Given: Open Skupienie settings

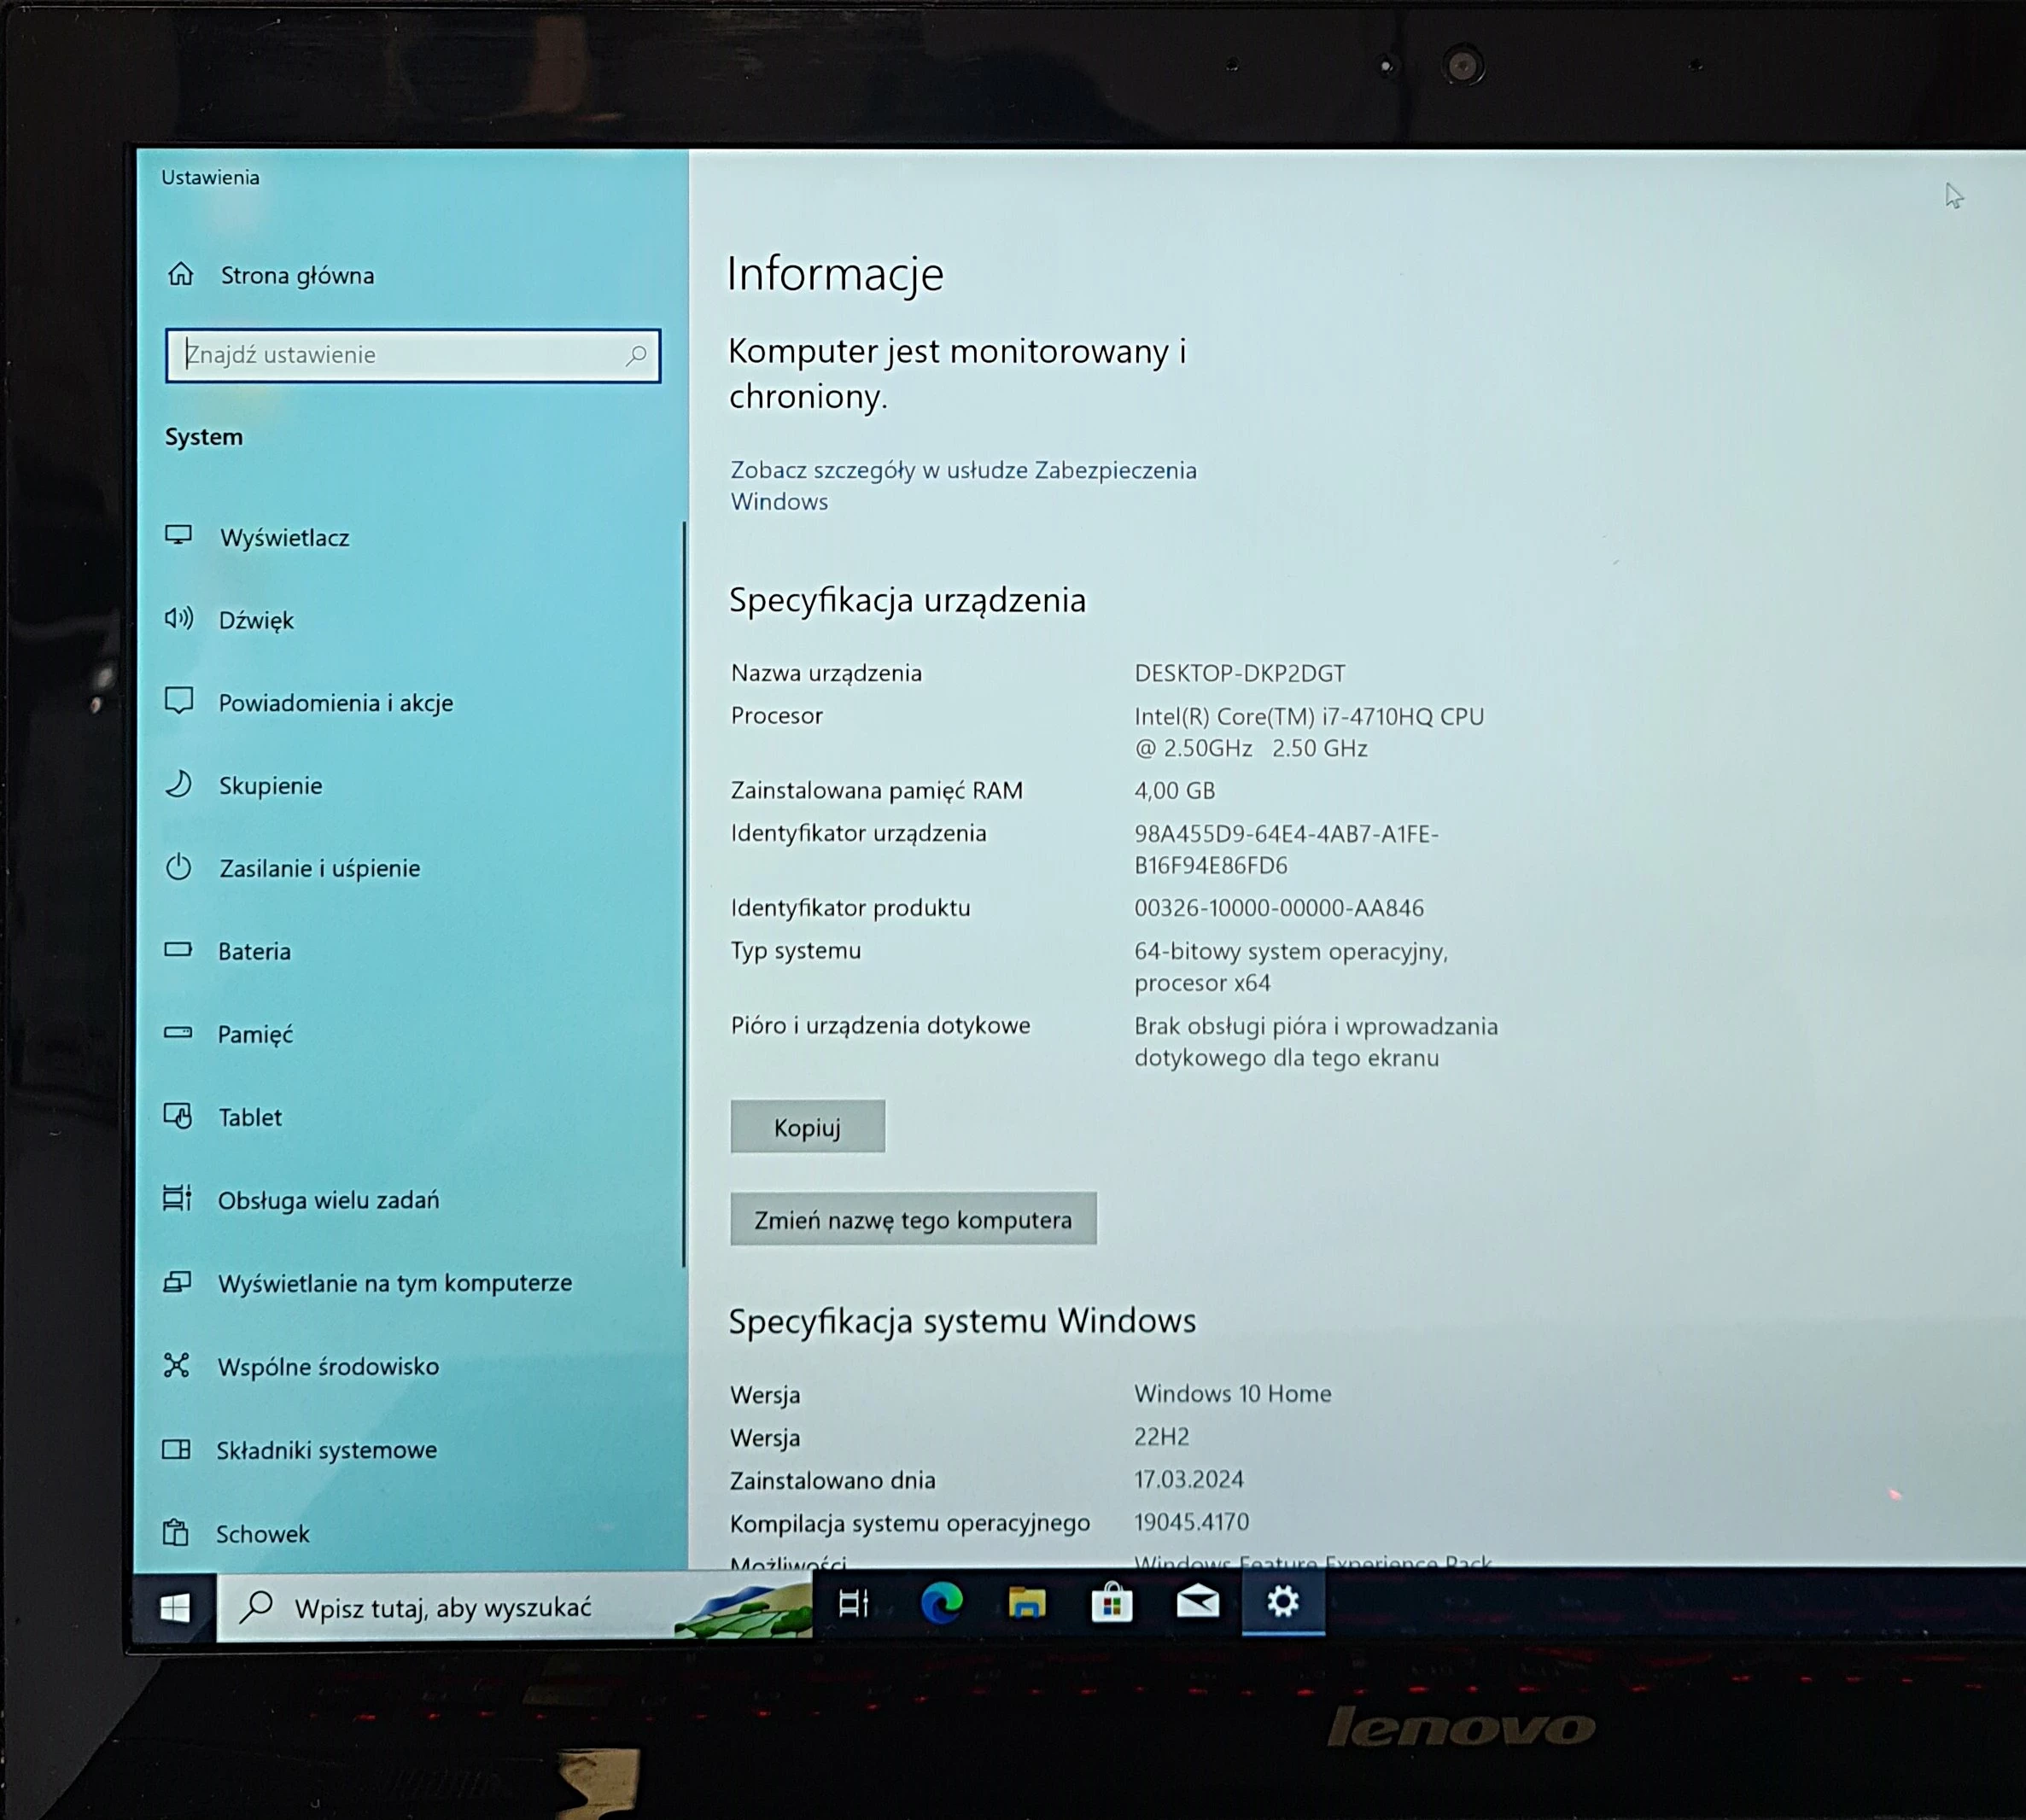Looking at the screenshot, I should click(x=271, y=786).
